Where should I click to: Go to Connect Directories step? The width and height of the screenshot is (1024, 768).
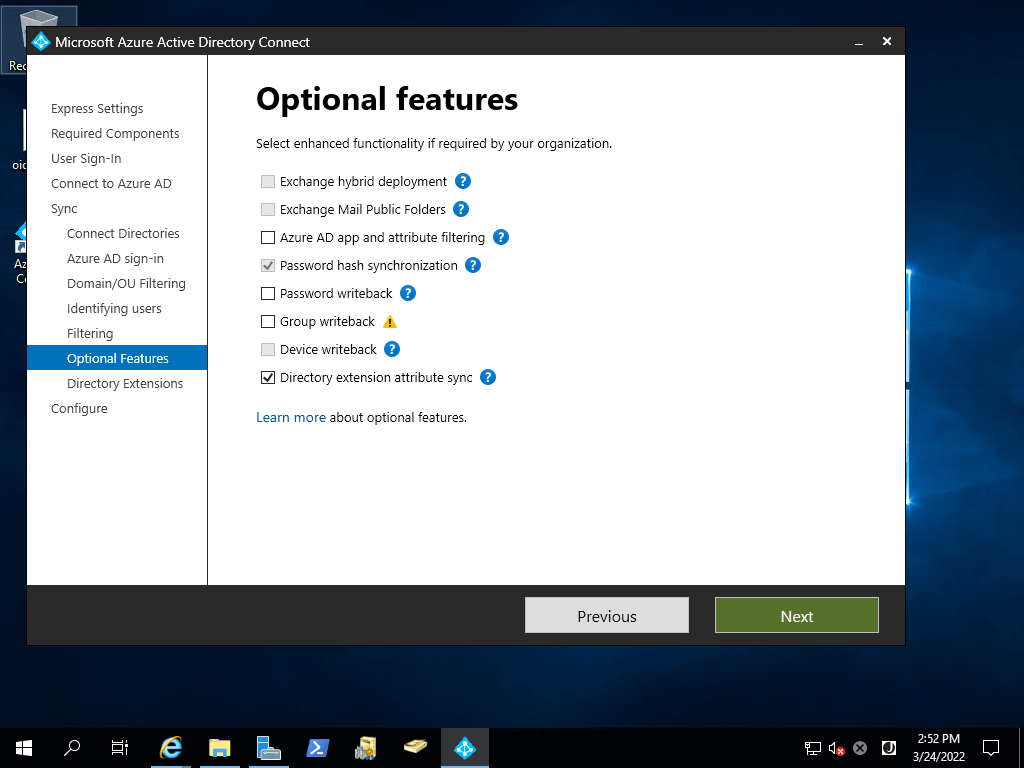[x=123, y=234]
